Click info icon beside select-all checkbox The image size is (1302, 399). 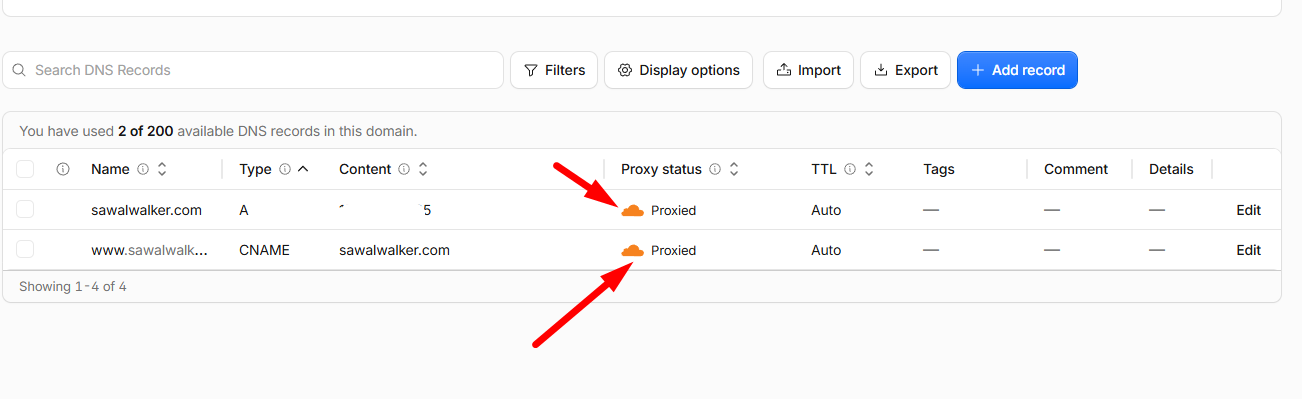pos(63,170)
